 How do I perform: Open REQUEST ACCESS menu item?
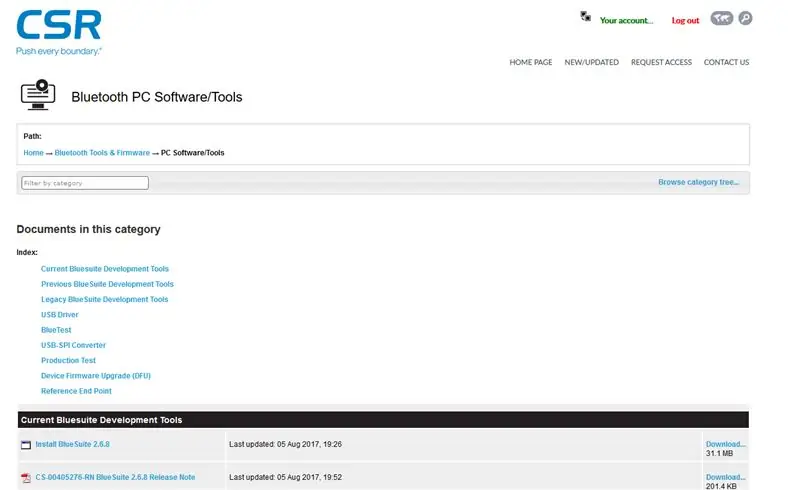[661, 62]
